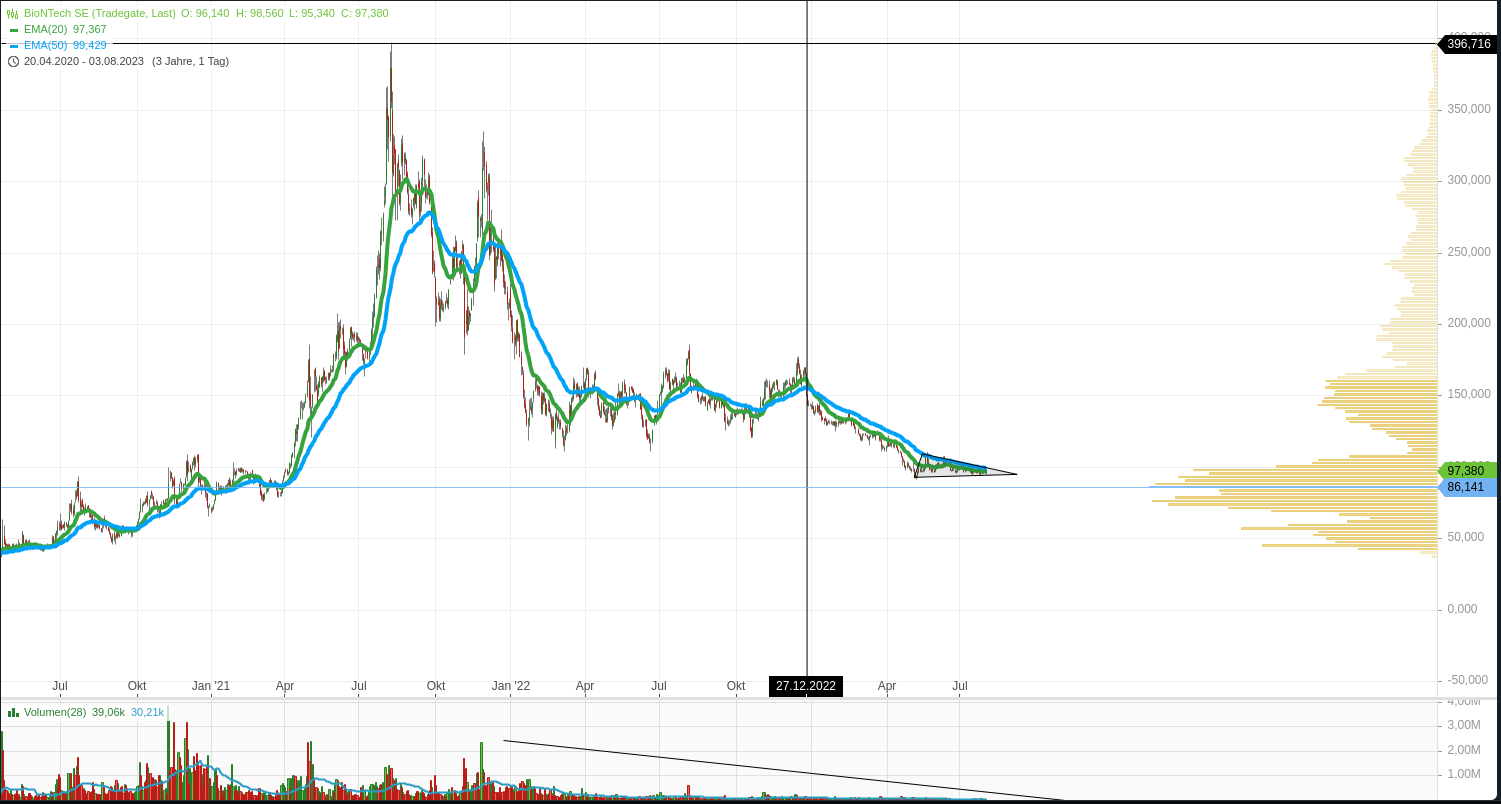Image resolution: width=1501 pixels, height=804 pixels.
Task: Click the 200,000 price axis label
Action: [1469, 323]
